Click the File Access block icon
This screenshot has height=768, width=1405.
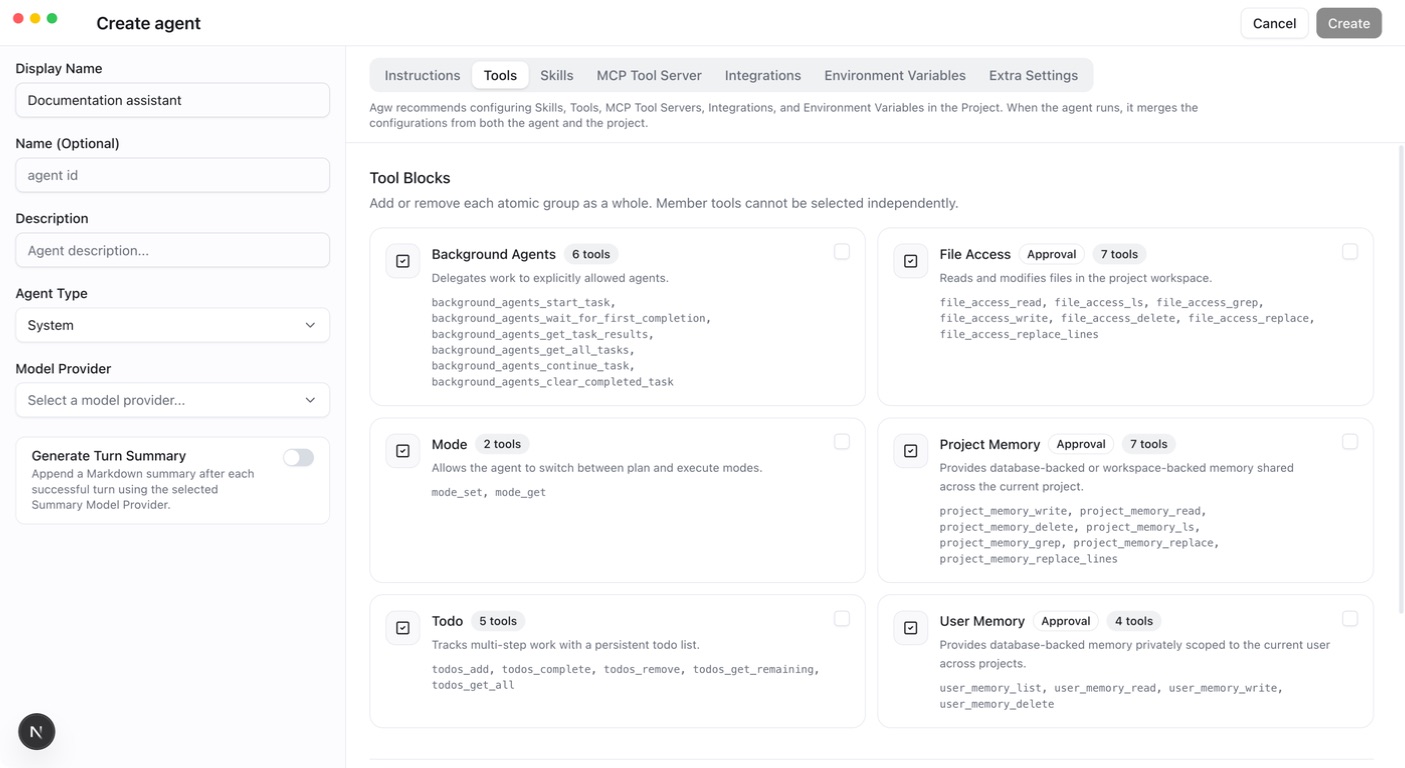tap(911, 261)
